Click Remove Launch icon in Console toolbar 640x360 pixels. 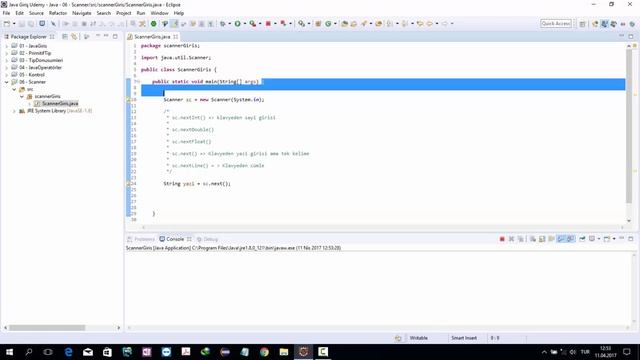click(511, 239)
